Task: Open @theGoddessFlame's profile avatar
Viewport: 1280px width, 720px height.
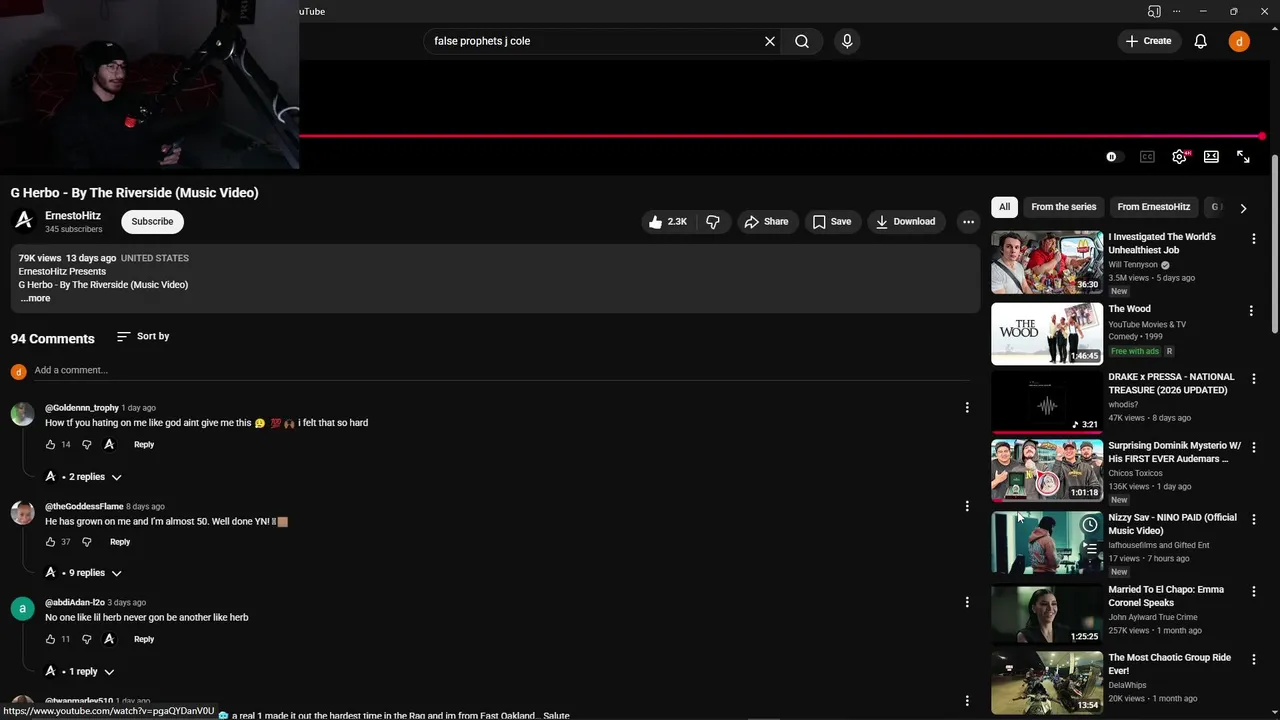Action: (x=22, y=513)
